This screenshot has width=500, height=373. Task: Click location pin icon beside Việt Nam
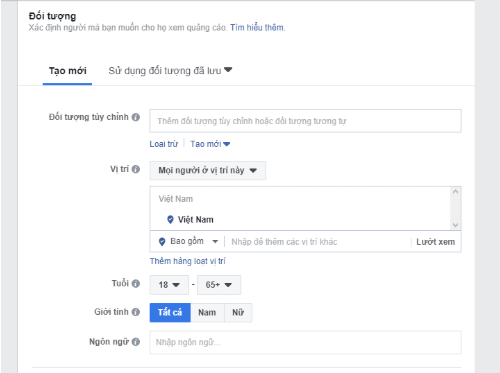170,220
